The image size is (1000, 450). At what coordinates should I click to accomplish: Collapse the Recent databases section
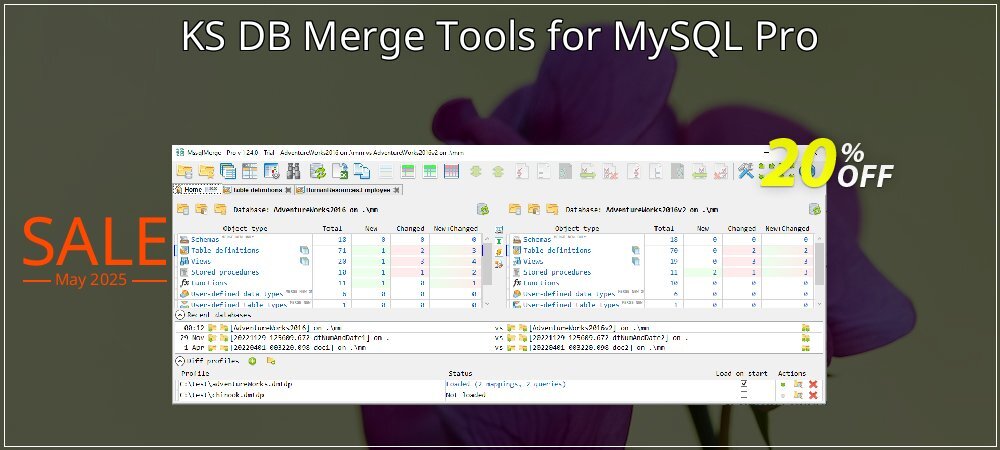pos(180,315)
